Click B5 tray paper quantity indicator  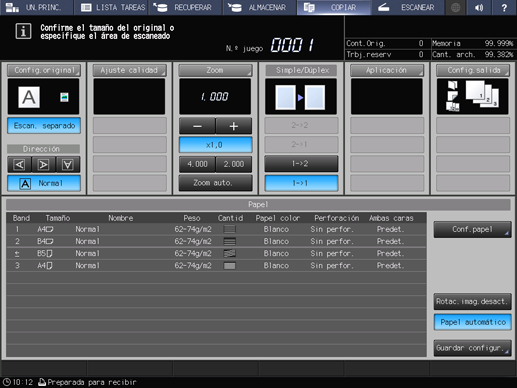click(229, 254)
